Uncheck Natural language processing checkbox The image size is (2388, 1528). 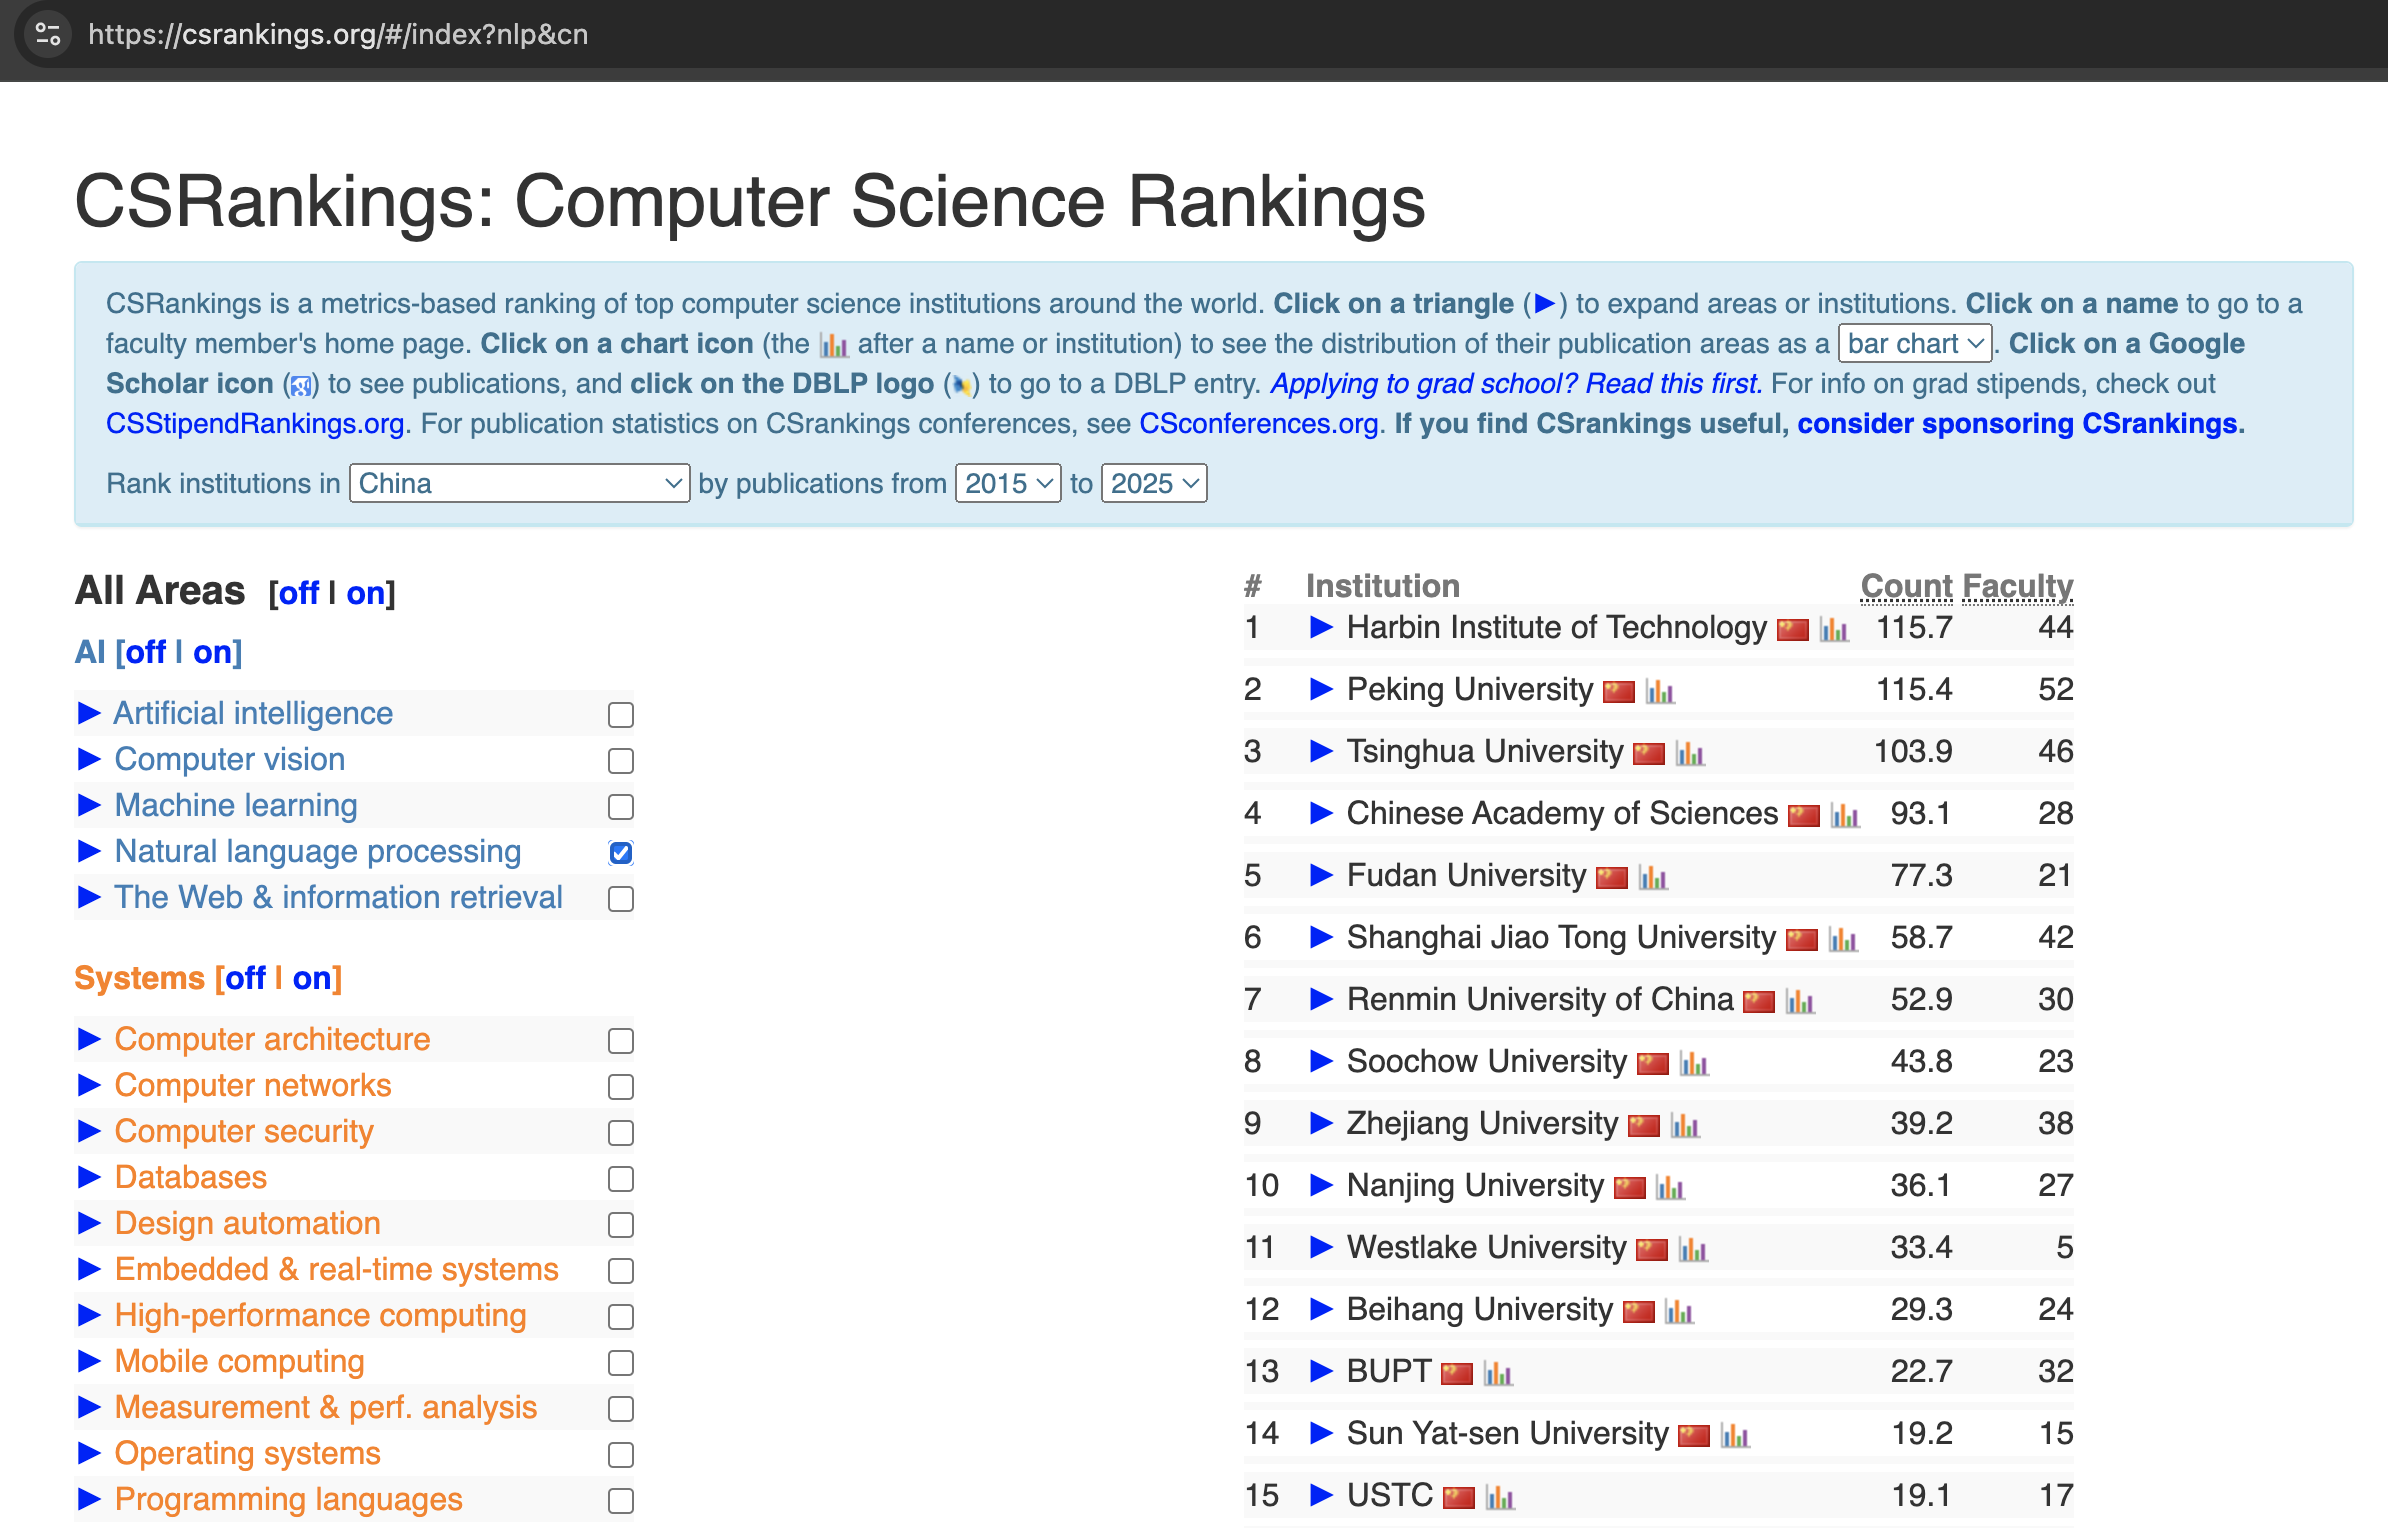tap(621, 853)
